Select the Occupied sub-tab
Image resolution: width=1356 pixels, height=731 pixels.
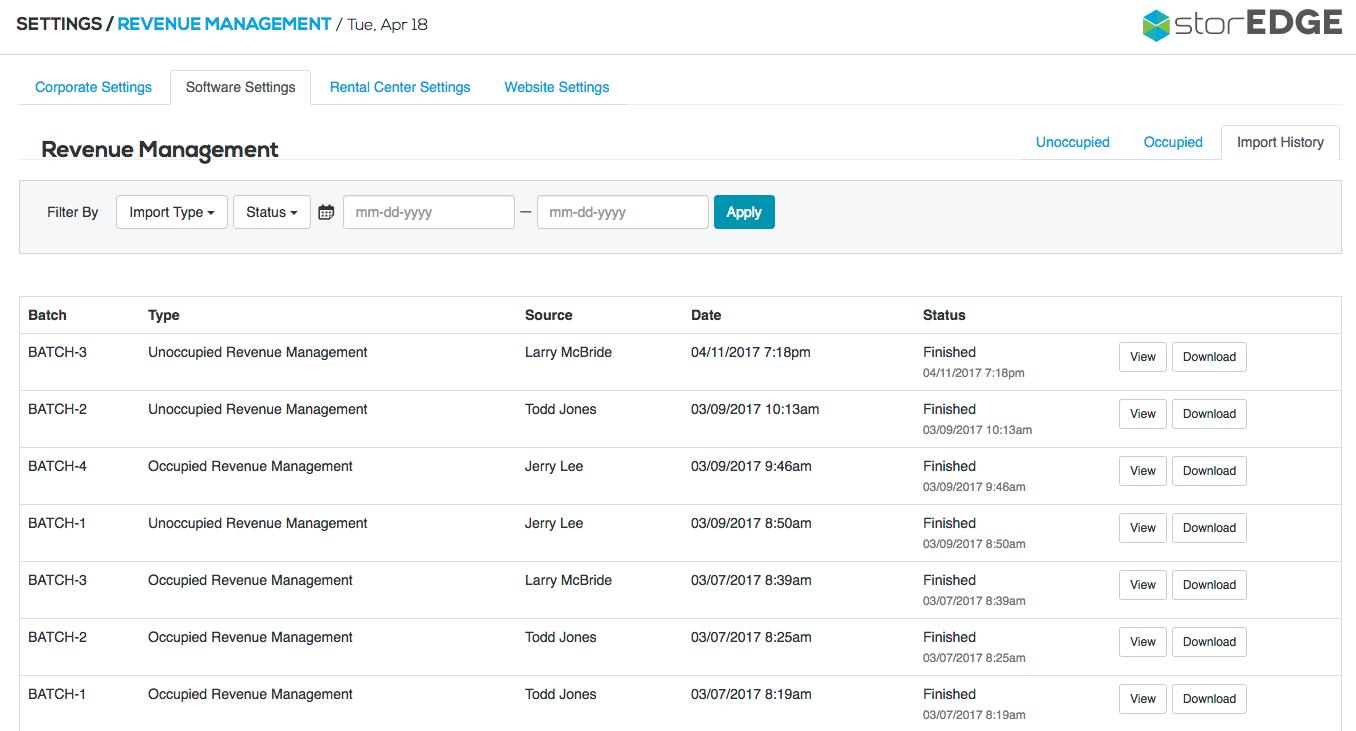point(1172,142)
